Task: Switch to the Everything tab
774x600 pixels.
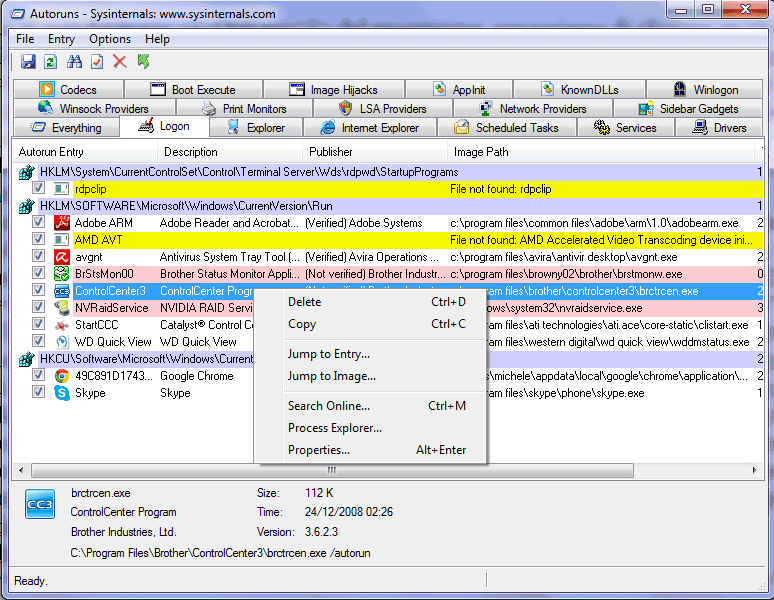Action: [x=66, y=128]
